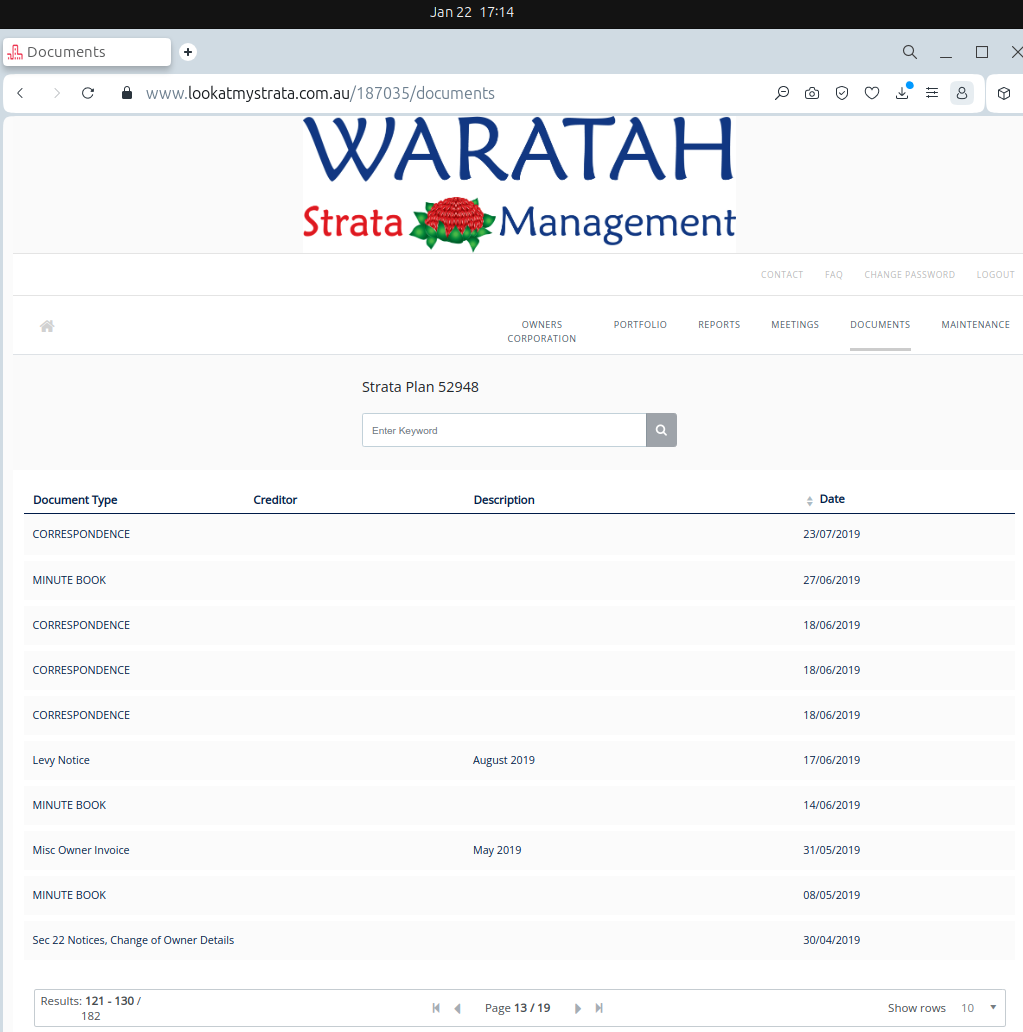
Task: Go to first page of results
Action: coord(436,1008)
